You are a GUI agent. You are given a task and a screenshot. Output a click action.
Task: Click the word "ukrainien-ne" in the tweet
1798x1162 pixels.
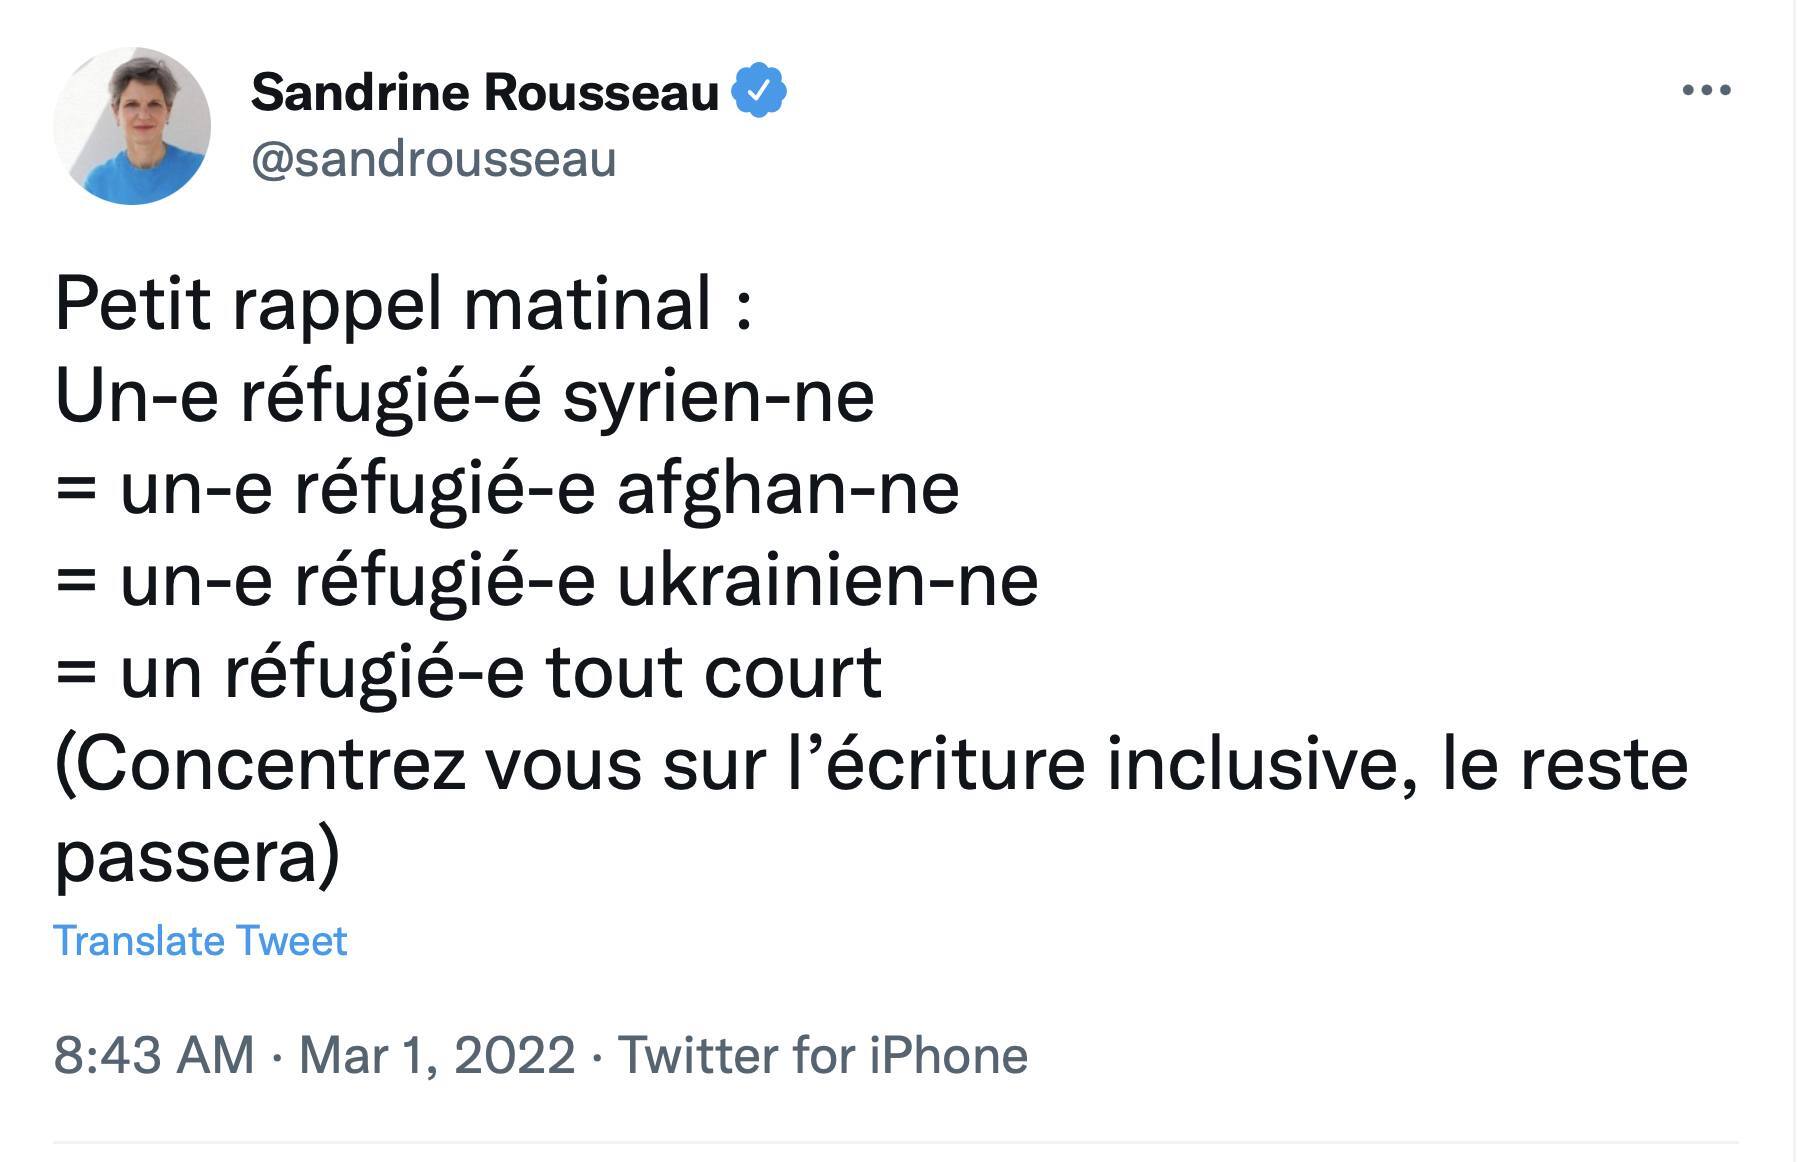click(x=828, y=580)
